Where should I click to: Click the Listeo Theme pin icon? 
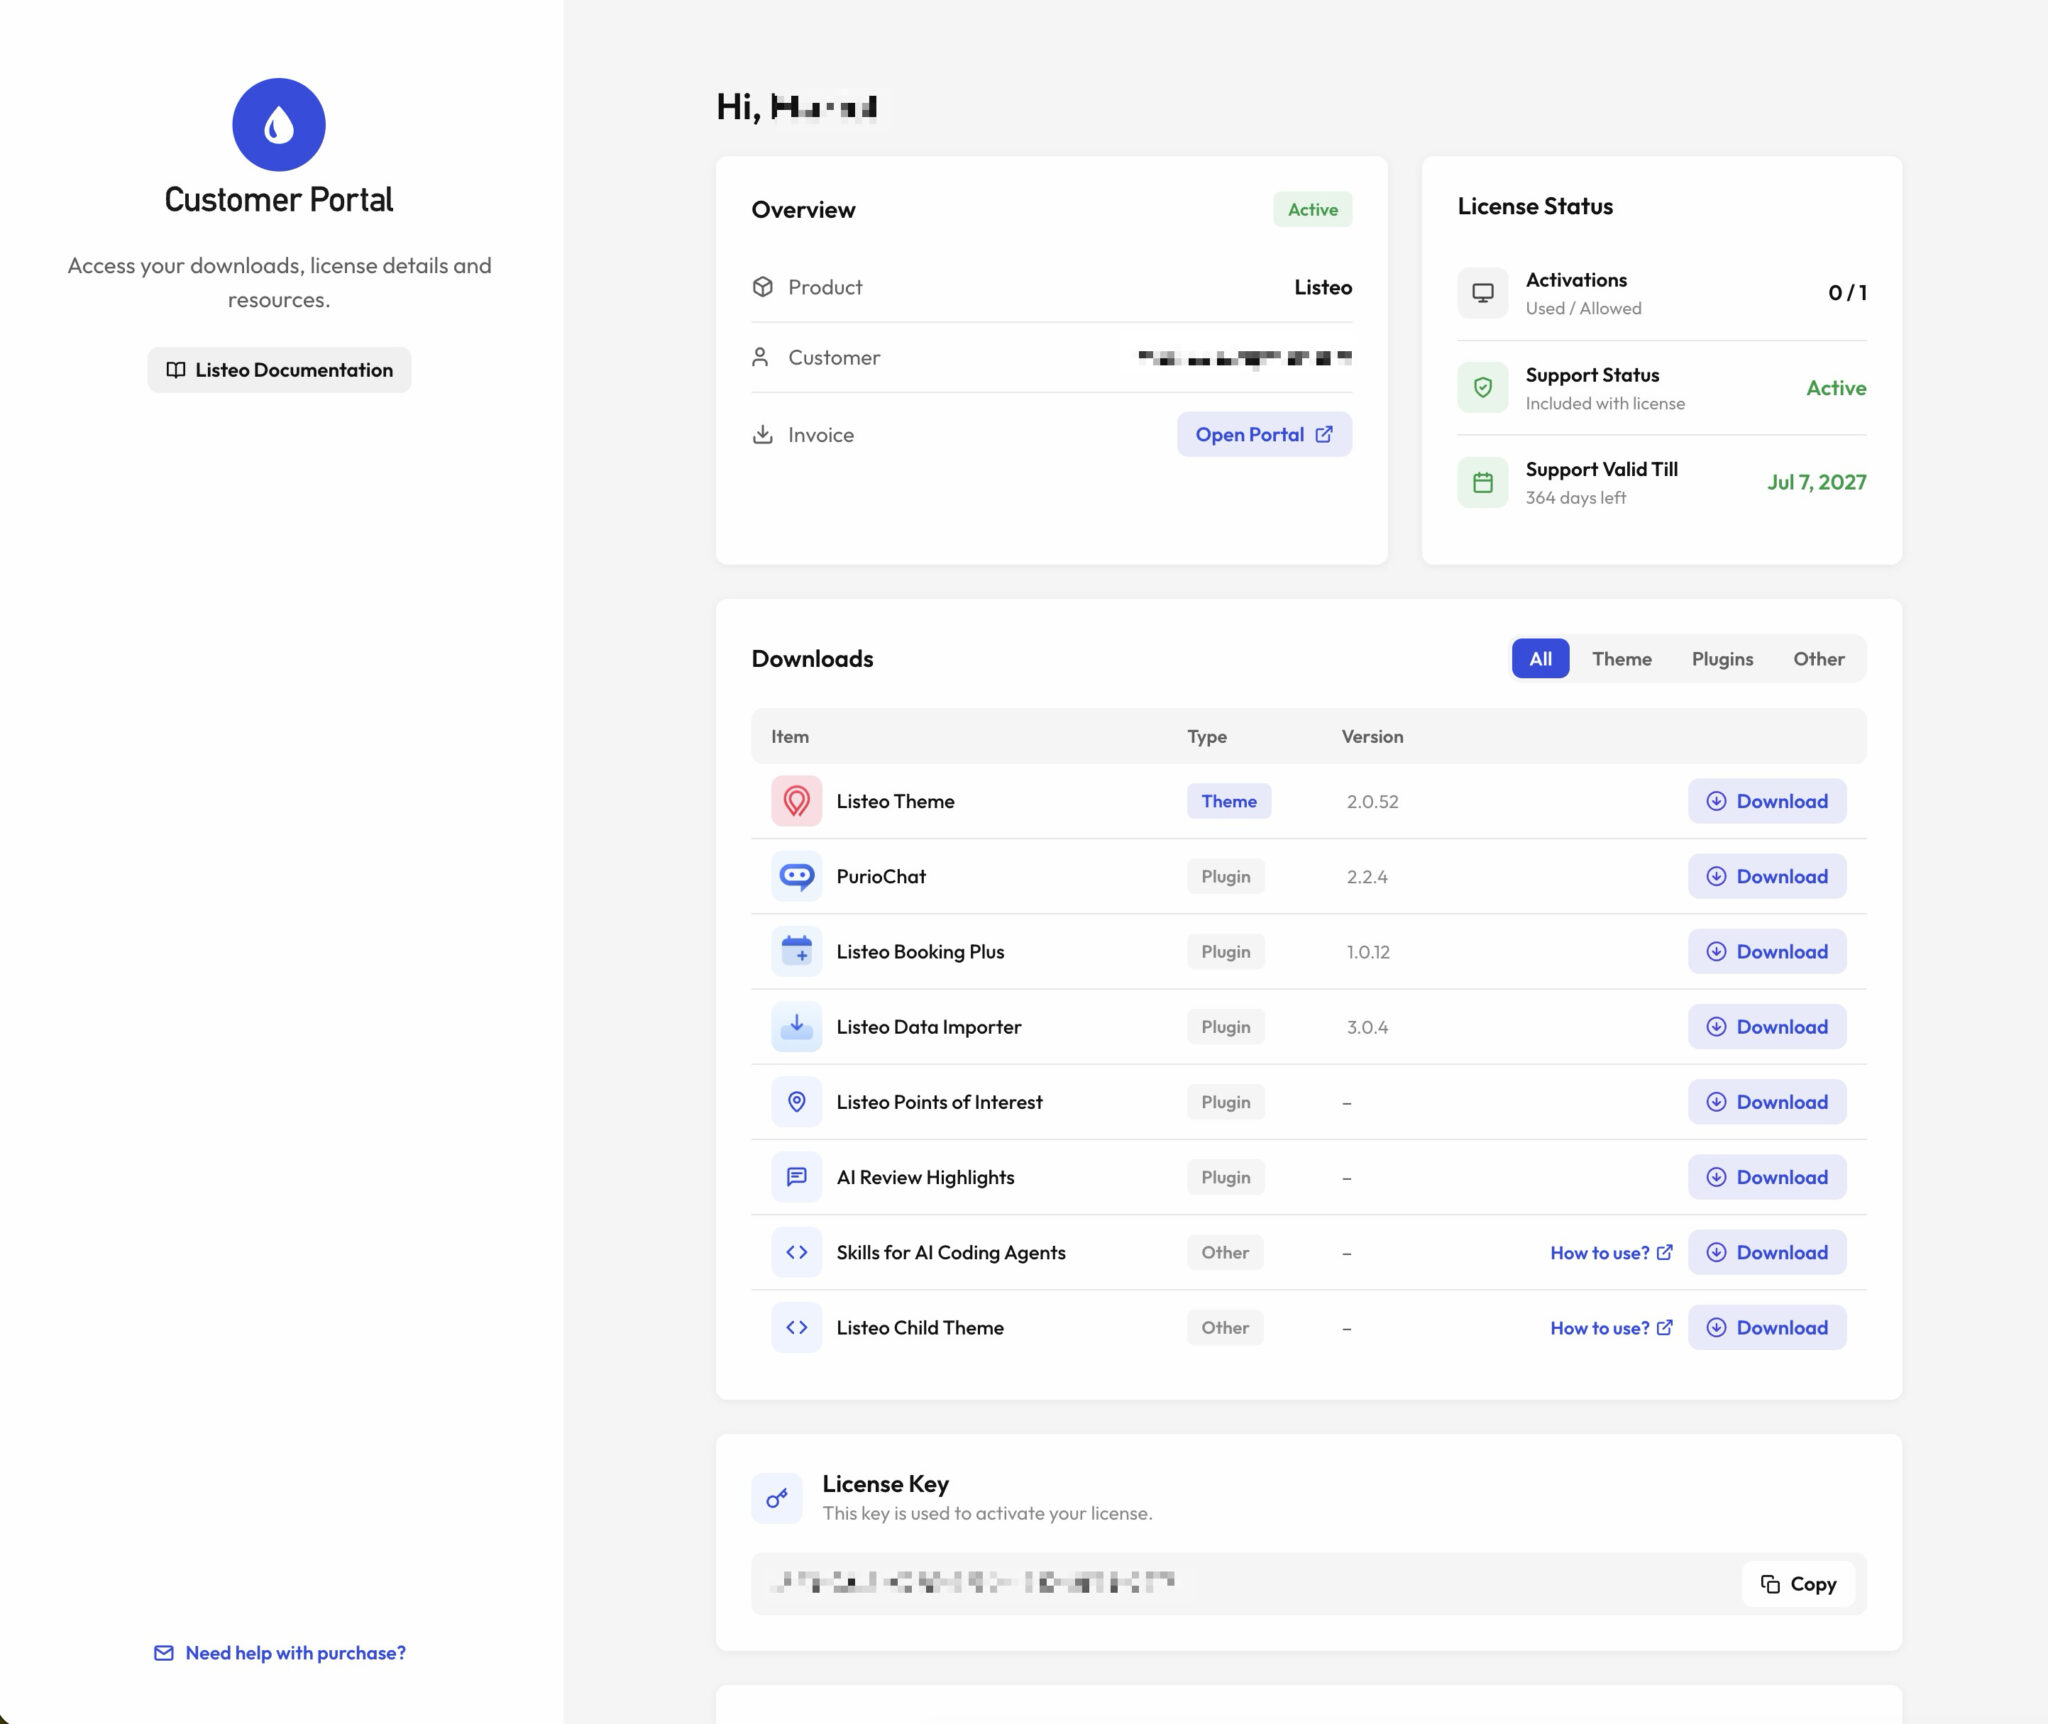797,801
